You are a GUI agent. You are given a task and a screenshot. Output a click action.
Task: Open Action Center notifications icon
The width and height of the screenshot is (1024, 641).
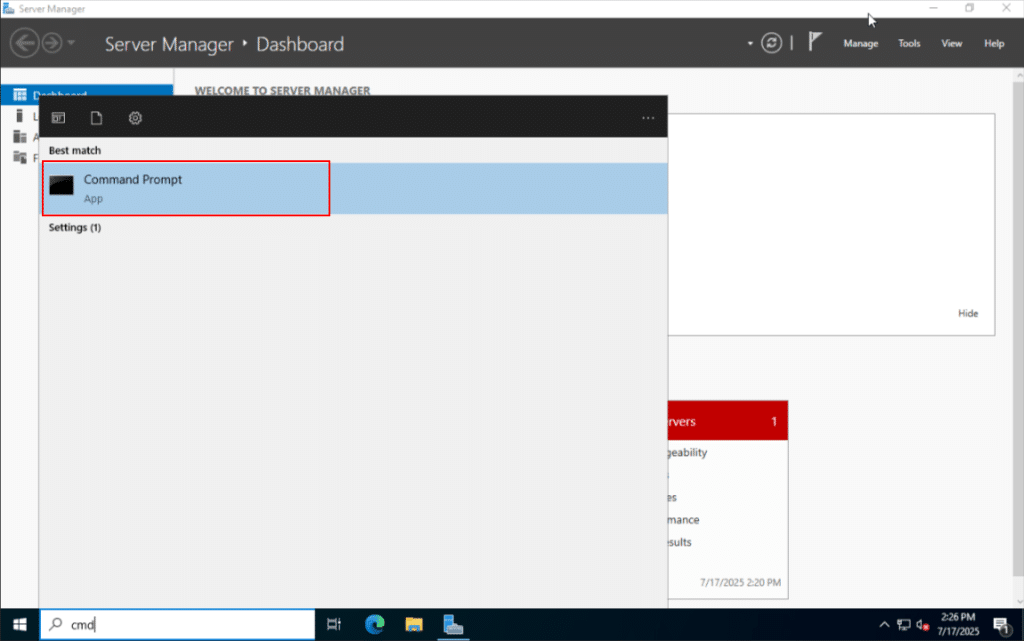coord(1002,625)
